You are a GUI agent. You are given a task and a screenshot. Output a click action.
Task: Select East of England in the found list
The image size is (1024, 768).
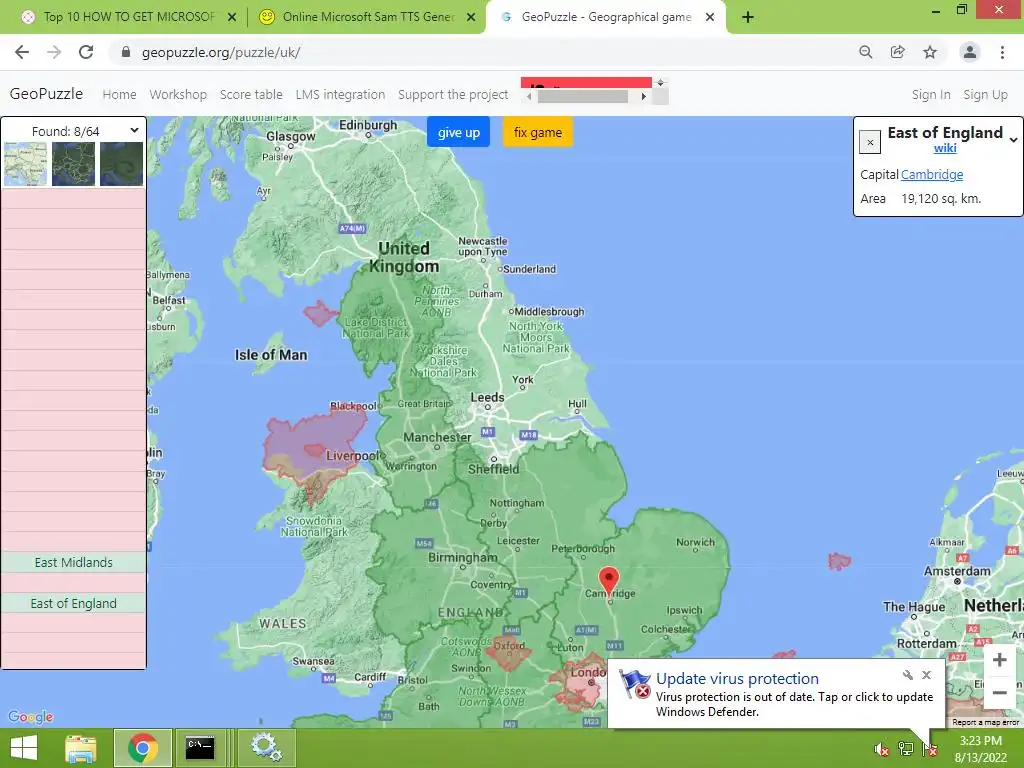pyautogui.click(x=74, y=603)
